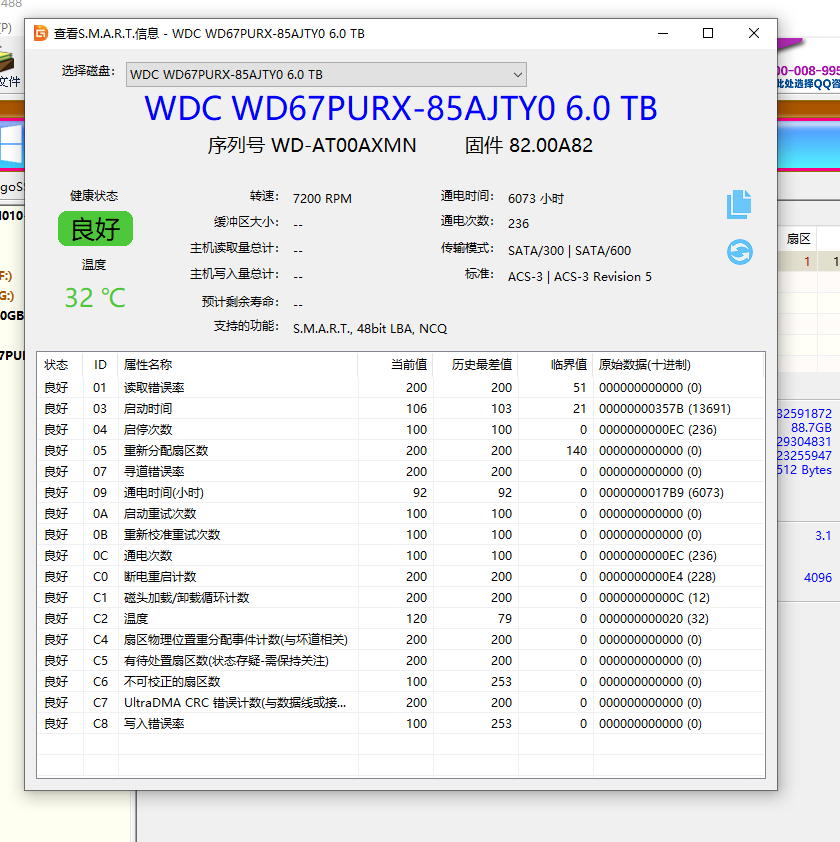This screenshot has width=840, height=842.
Task: Select the 通电时间(小时) attribute row
Action: [164, 493]
